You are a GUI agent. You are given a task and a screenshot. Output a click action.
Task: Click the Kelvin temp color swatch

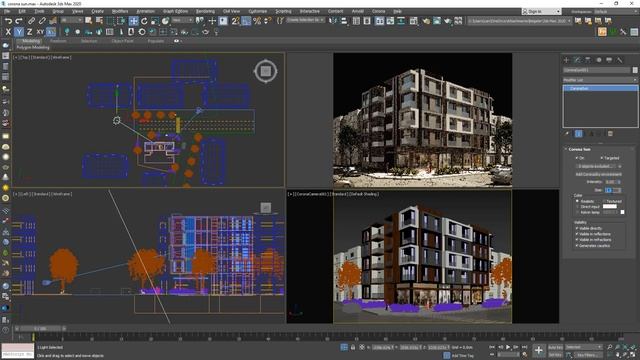tap(622, 212)
